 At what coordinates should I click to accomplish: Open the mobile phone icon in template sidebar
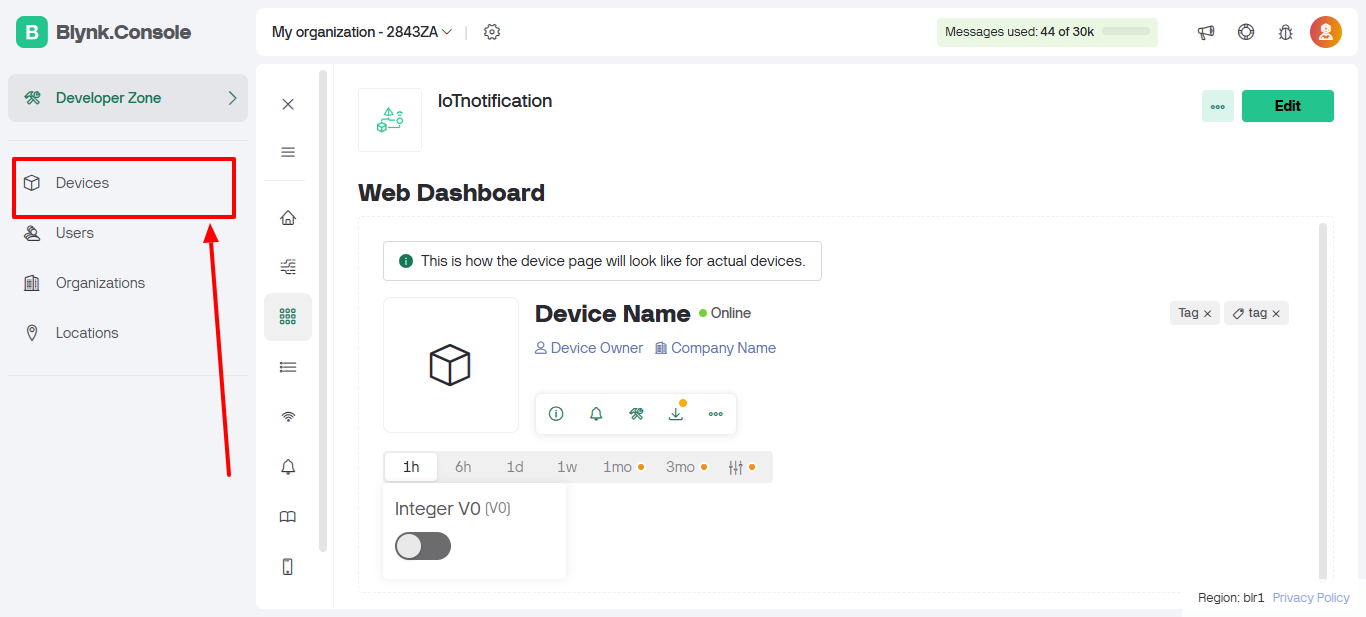pyautogui.click(x=288, y=567)
